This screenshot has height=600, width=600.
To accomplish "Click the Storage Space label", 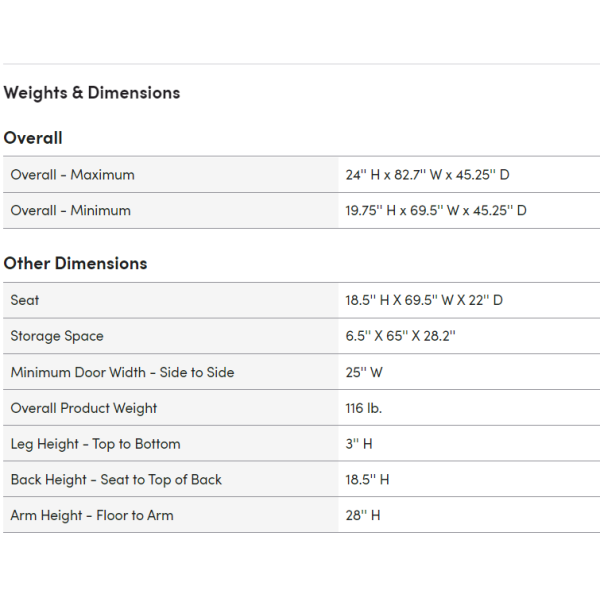I will 57,336.
